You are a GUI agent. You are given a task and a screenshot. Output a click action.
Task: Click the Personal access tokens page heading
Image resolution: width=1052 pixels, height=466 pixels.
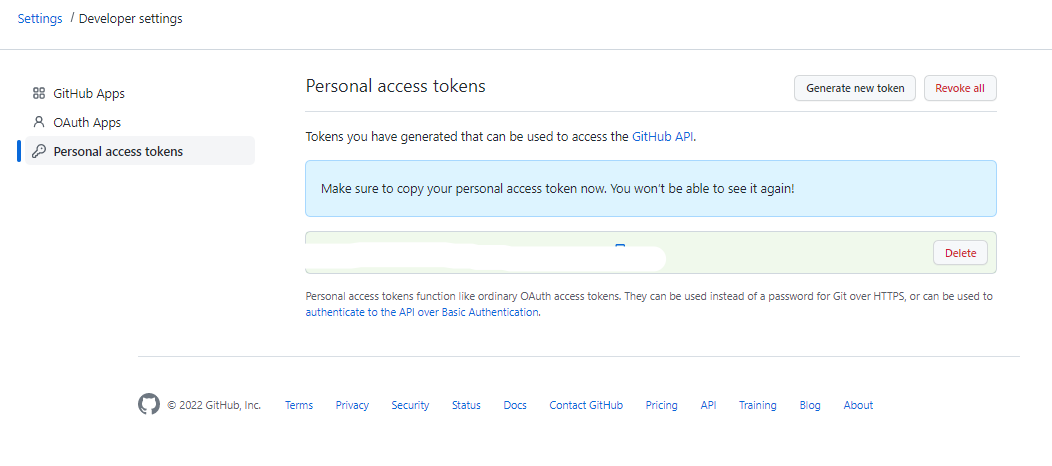pos(396,86)
